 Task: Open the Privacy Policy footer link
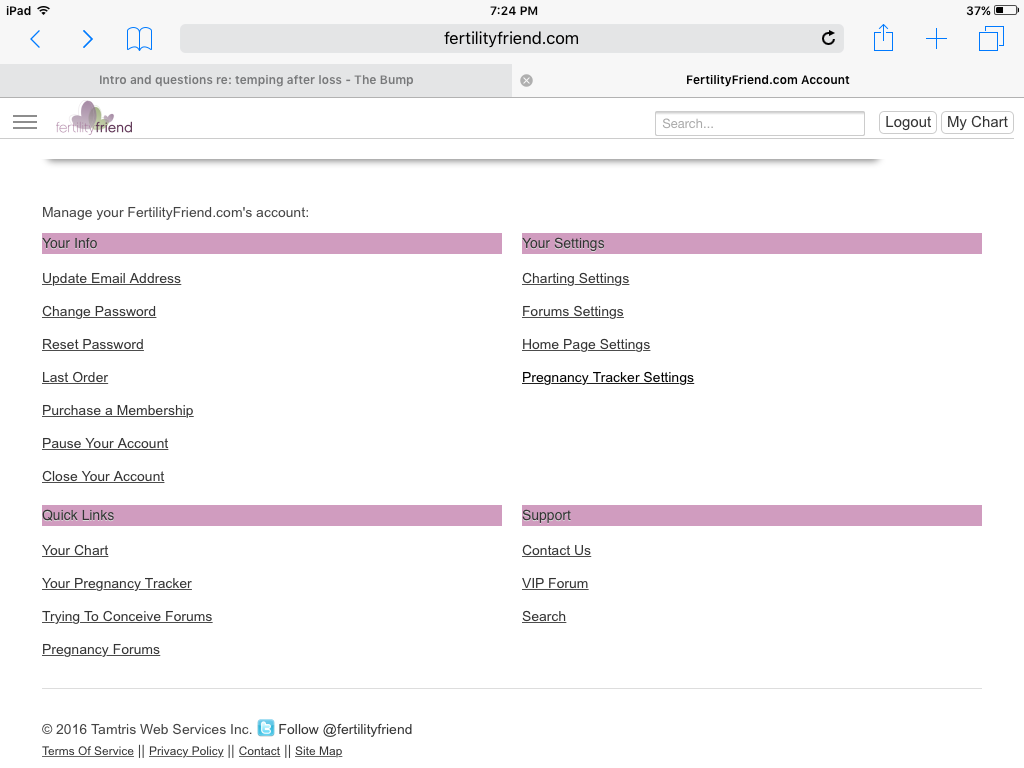coord(186,751)
